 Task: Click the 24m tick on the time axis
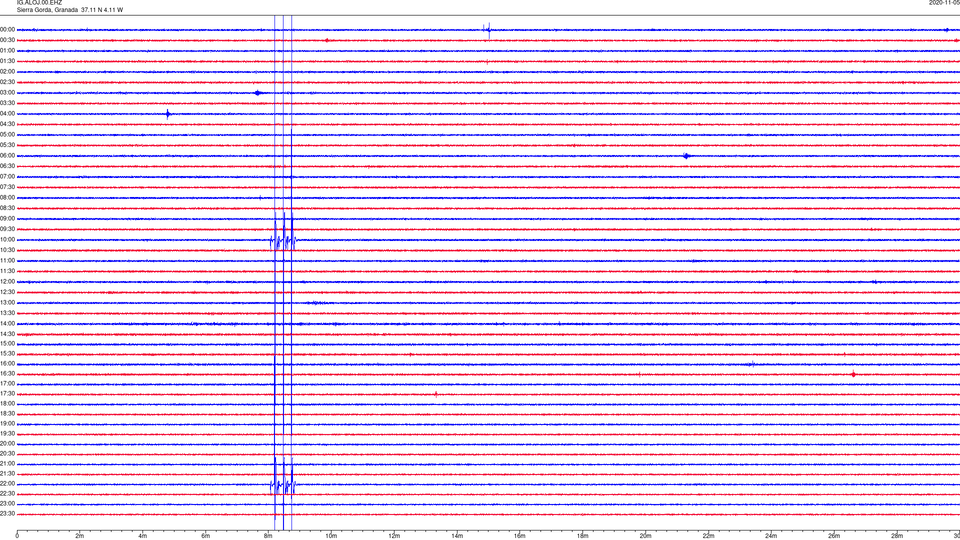point(771,536)
